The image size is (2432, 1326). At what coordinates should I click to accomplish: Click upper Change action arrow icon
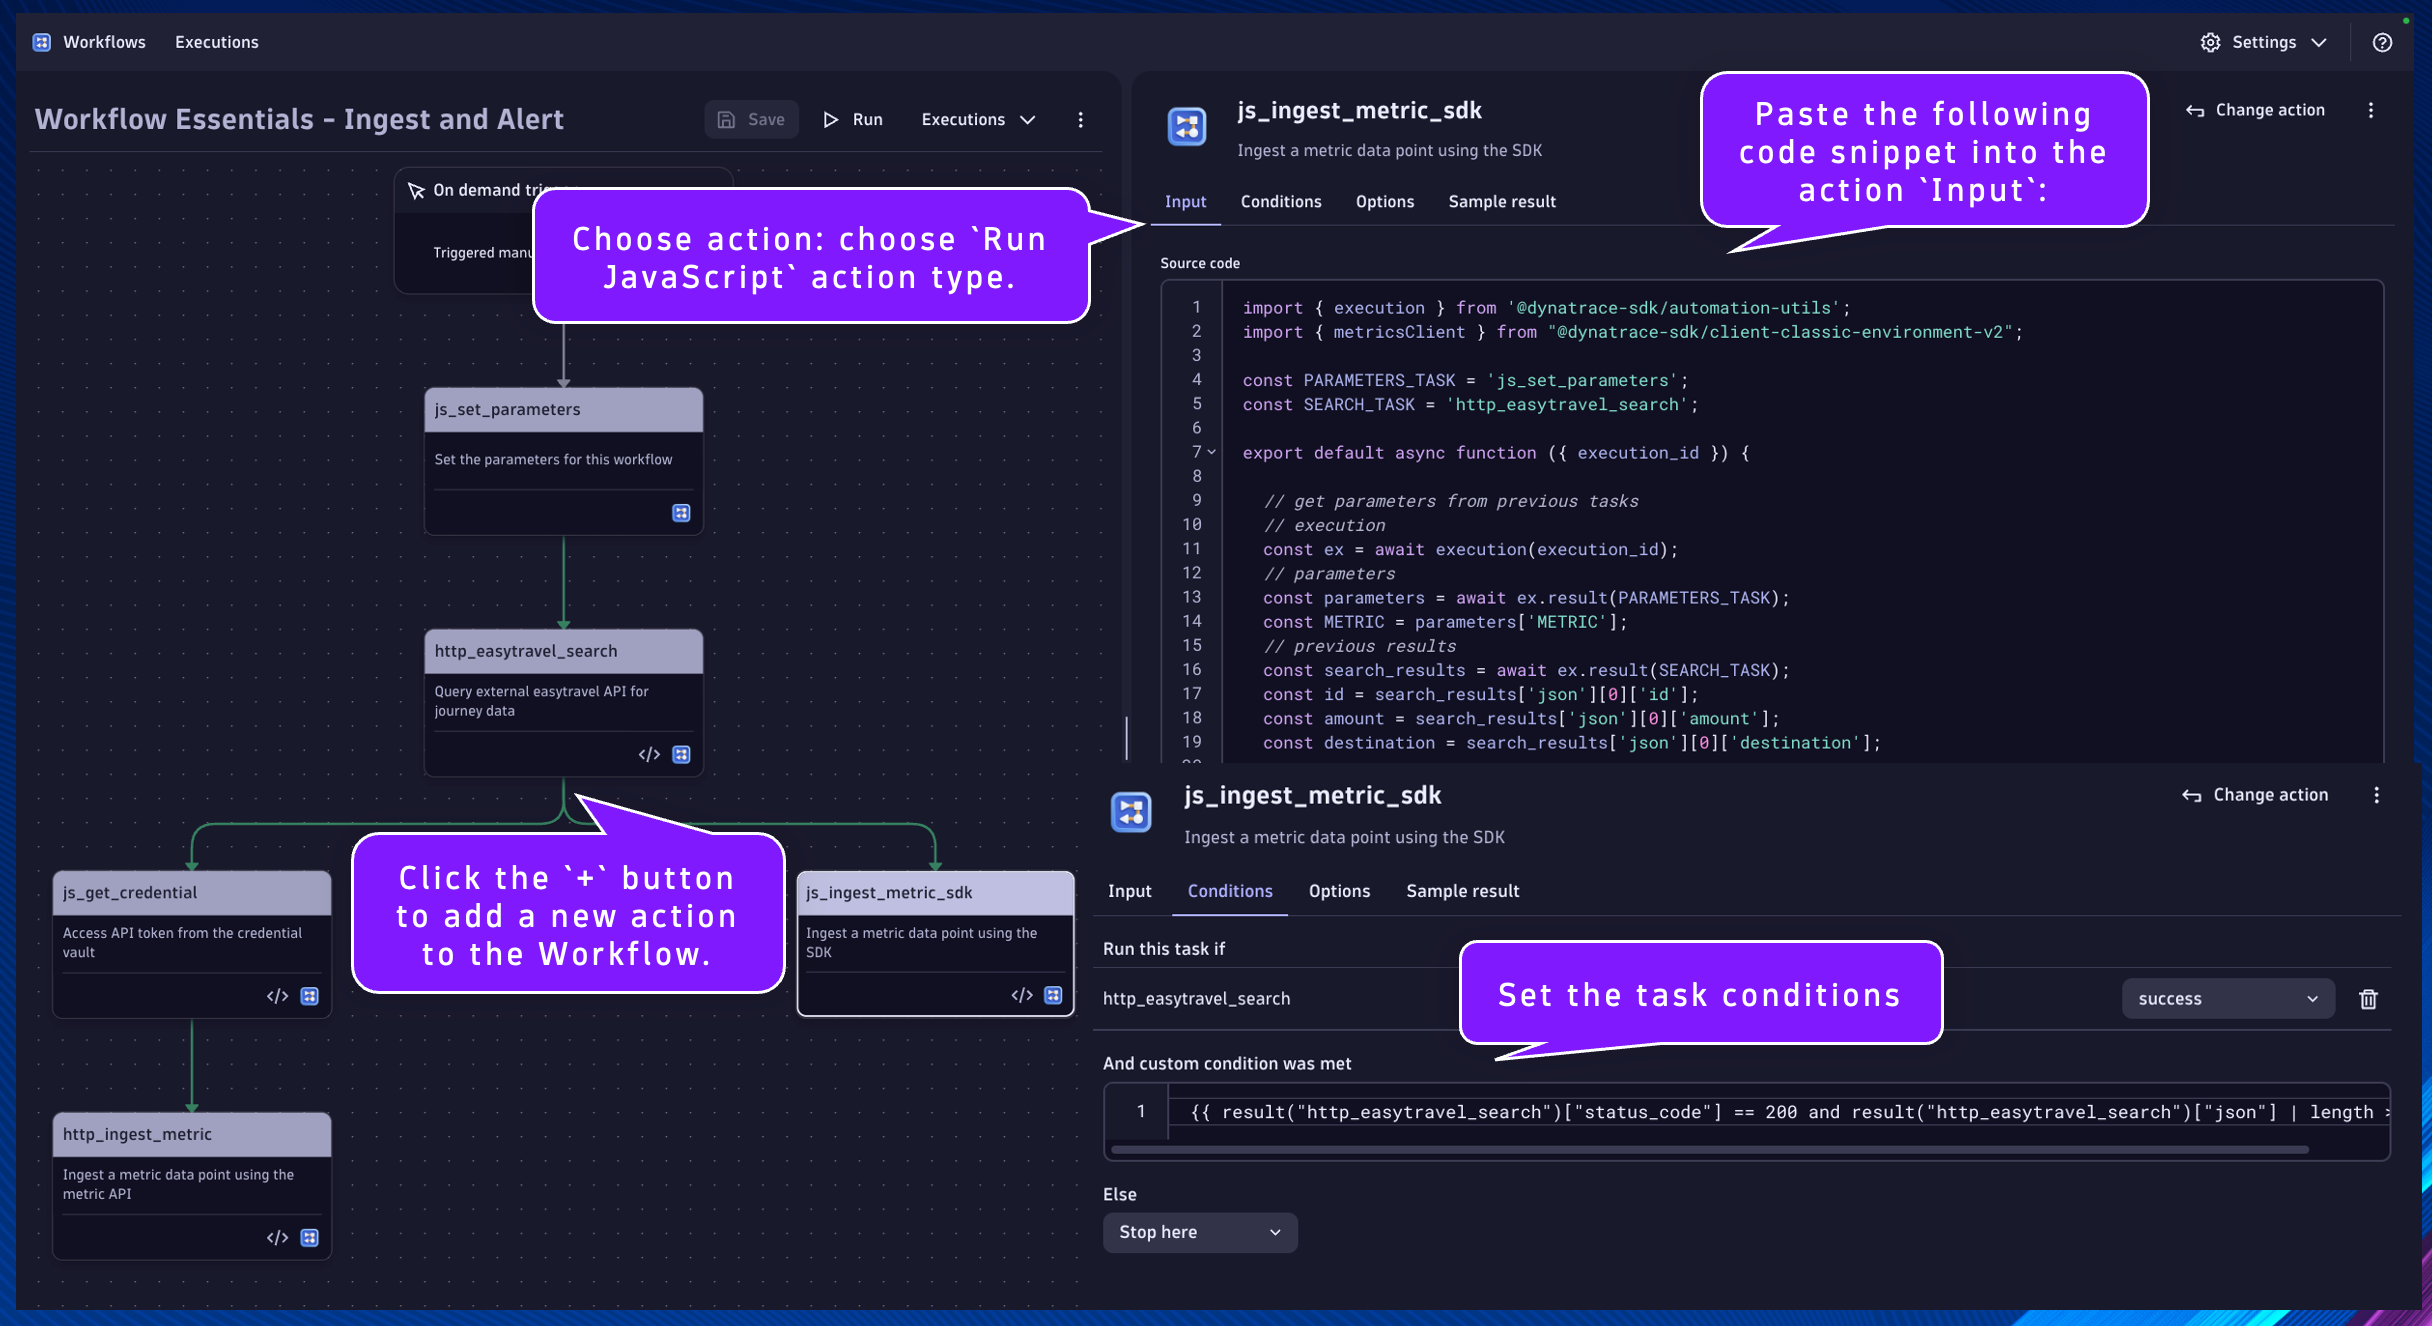(x=2195, y=110)
